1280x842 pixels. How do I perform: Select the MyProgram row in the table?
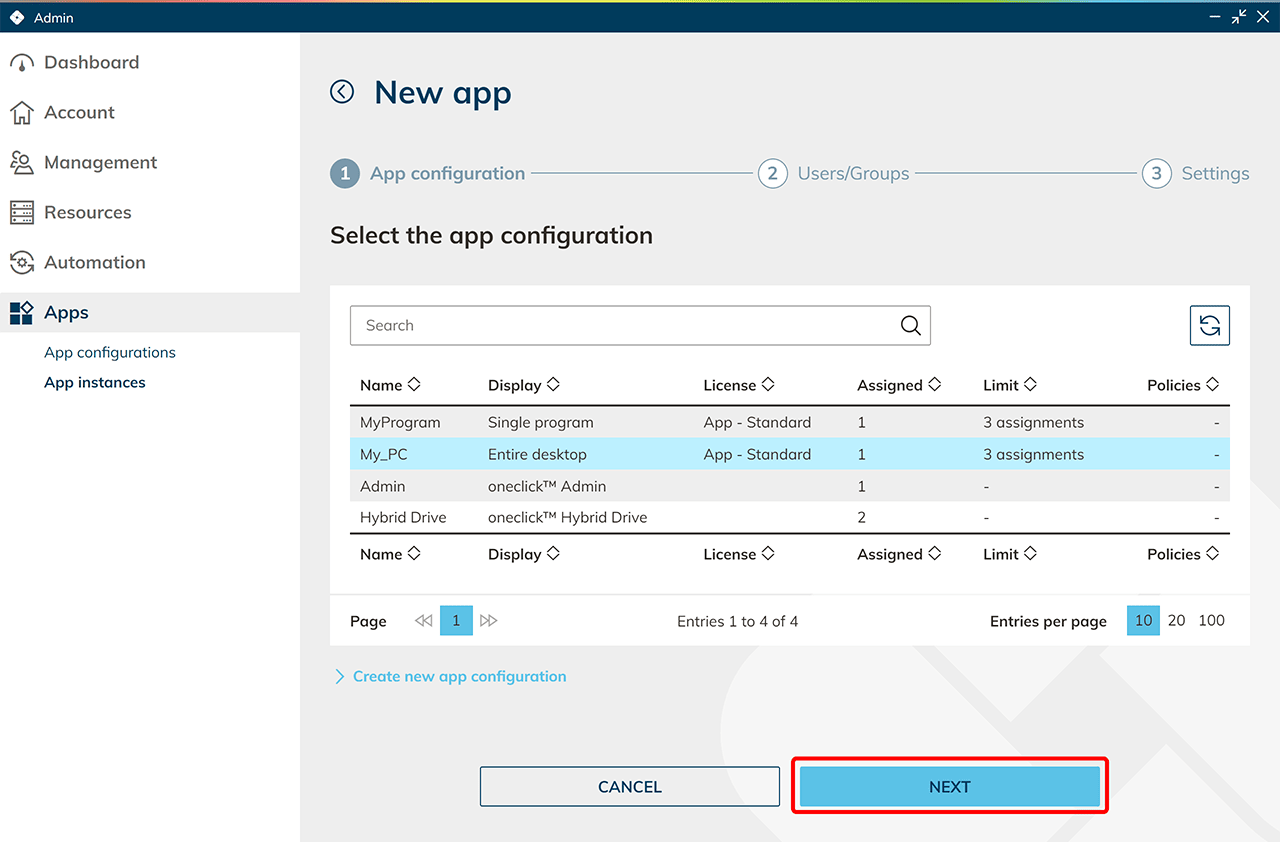(400, 422)
